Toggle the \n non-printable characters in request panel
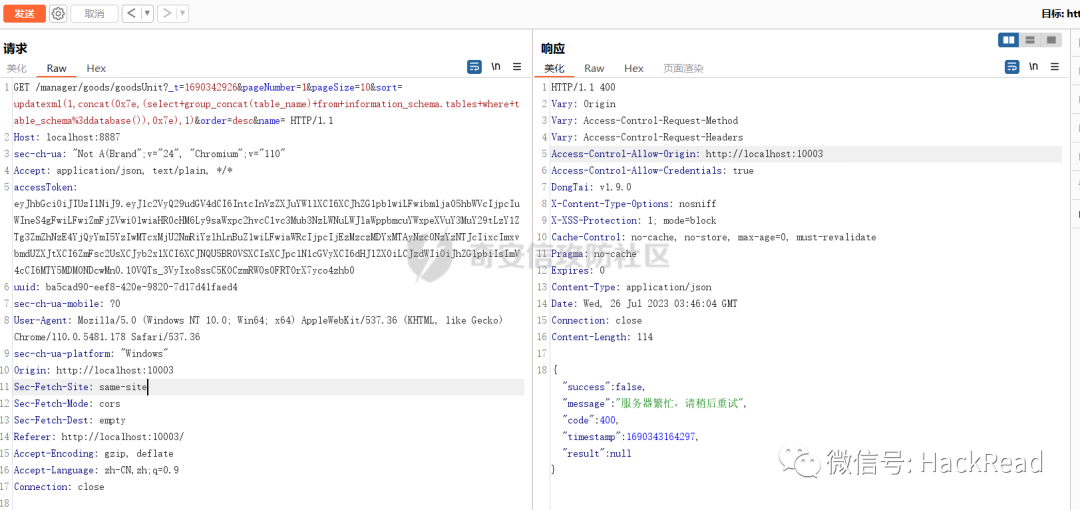 (x=496, y=67)
